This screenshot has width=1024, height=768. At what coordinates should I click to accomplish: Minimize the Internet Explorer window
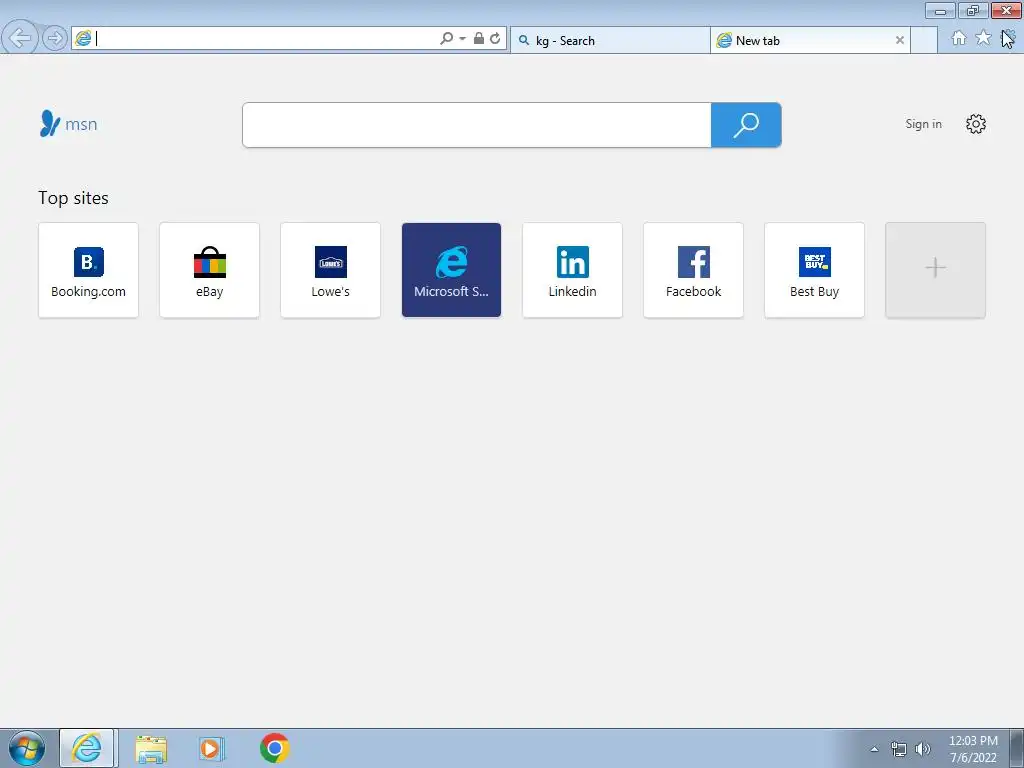(x=940, y=11)
